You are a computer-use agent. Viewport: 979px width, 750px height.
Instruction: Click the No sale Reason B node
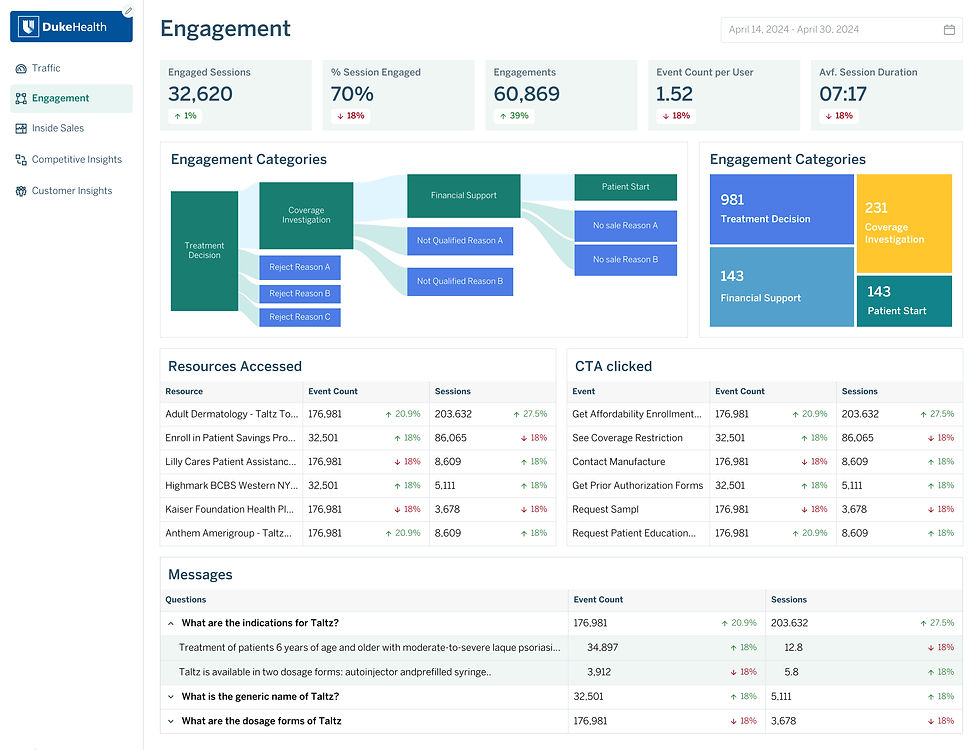point(626,260)
